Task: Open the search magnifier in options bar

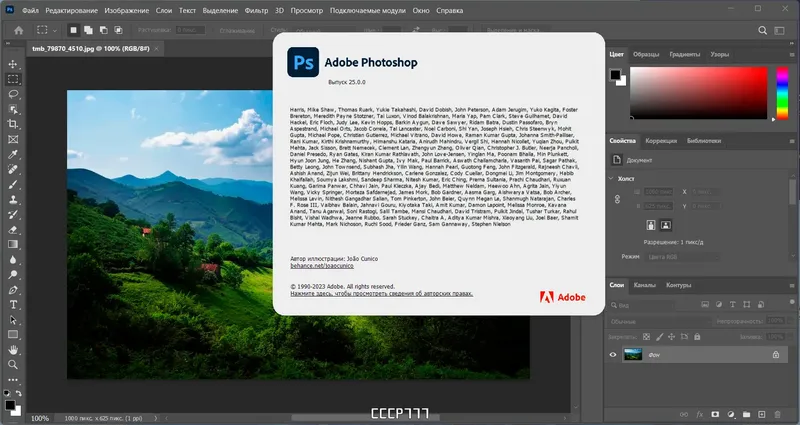Action: click(762, 30)
